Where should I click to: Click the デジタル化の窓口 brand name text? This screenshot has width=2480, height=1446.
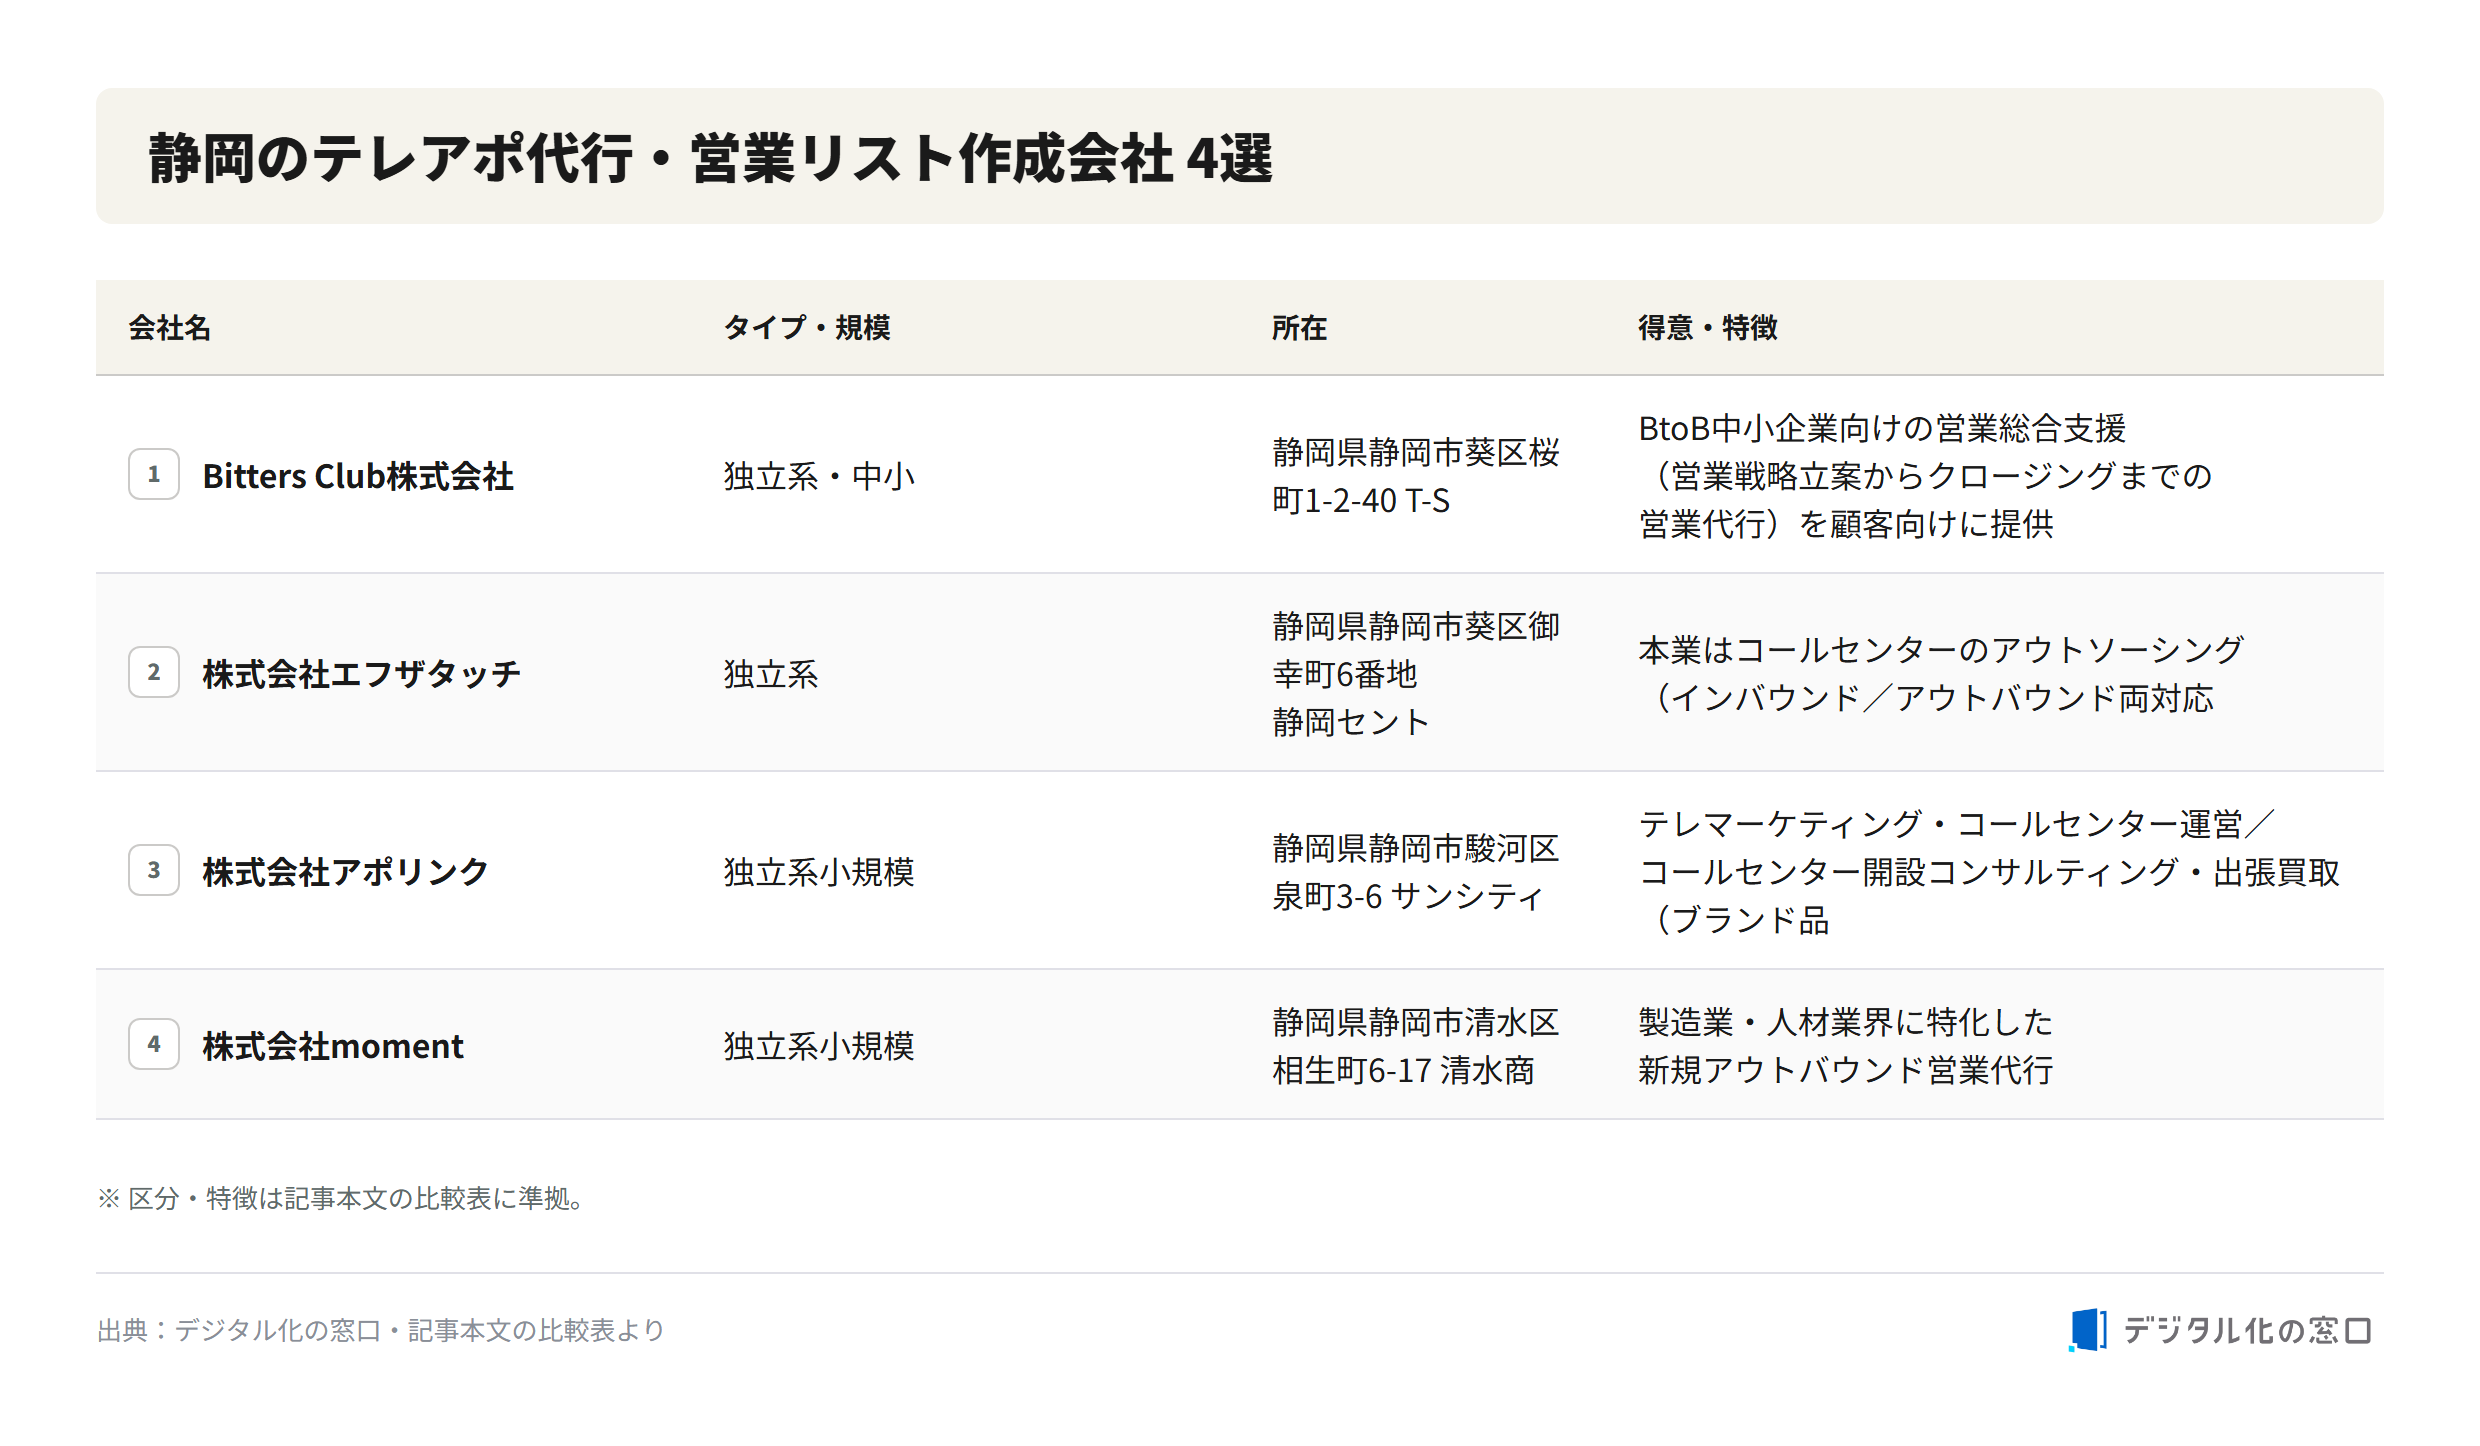pyautogui.click(x=2247, y=1330)
